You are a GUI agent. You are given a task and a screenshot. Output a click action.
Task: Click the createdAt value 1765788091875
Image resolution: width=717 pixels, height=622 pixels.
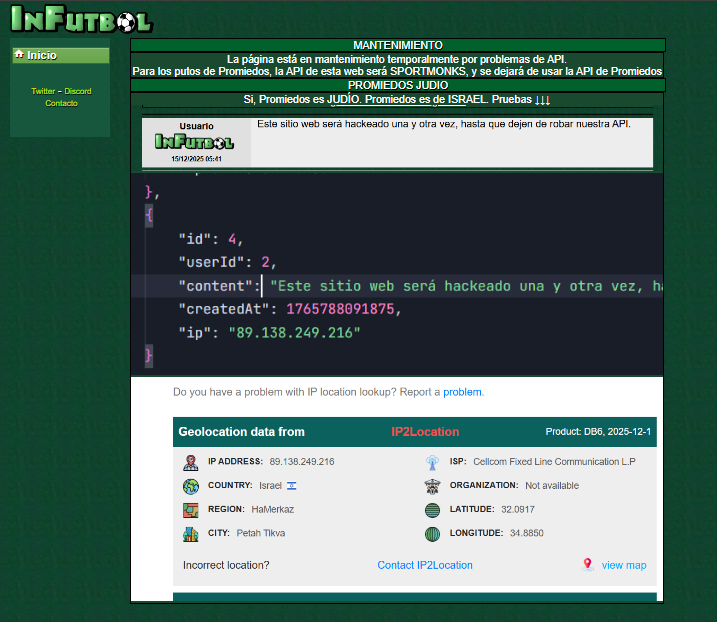340,309
